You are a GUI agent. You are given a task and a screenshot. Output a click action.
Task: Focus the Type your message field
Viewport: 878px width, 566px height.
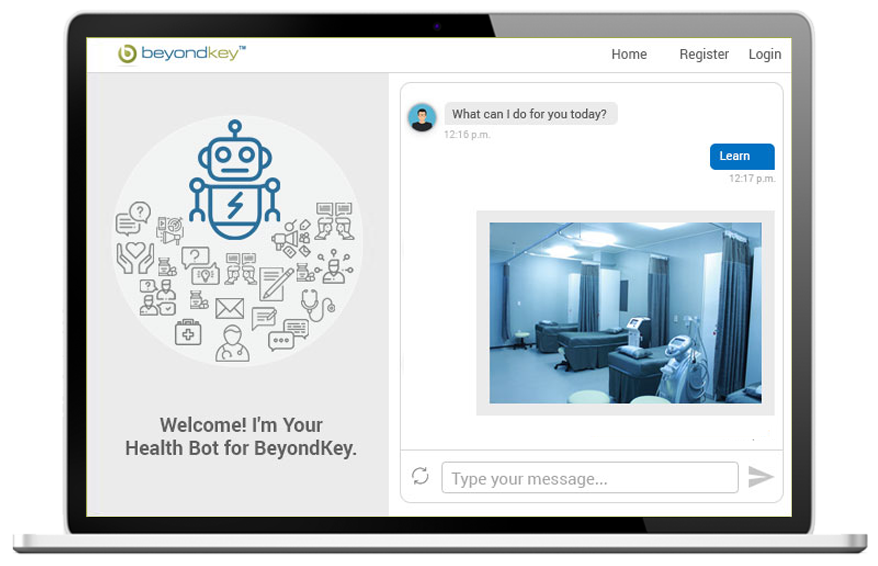point(590,478)
